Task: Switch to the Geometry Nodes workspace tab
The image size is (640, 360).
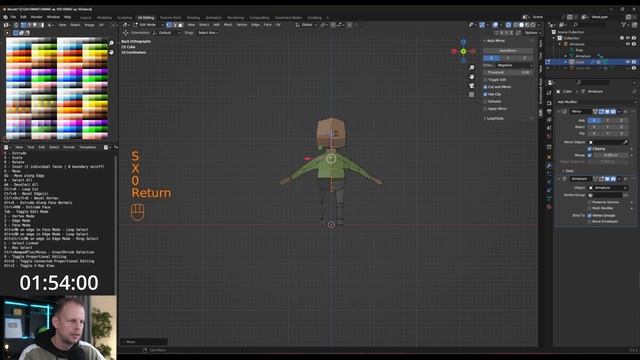Action: (288, 18)
